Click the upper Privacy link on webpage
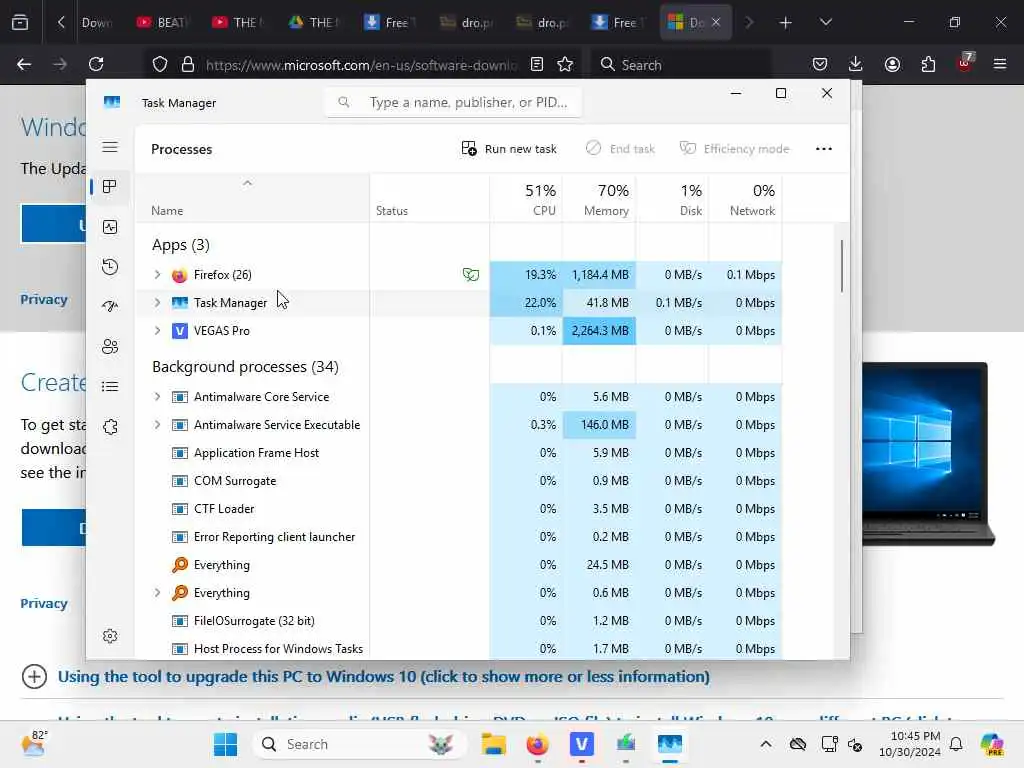Viewport: 1024px width, 768px height. [44, 300]
